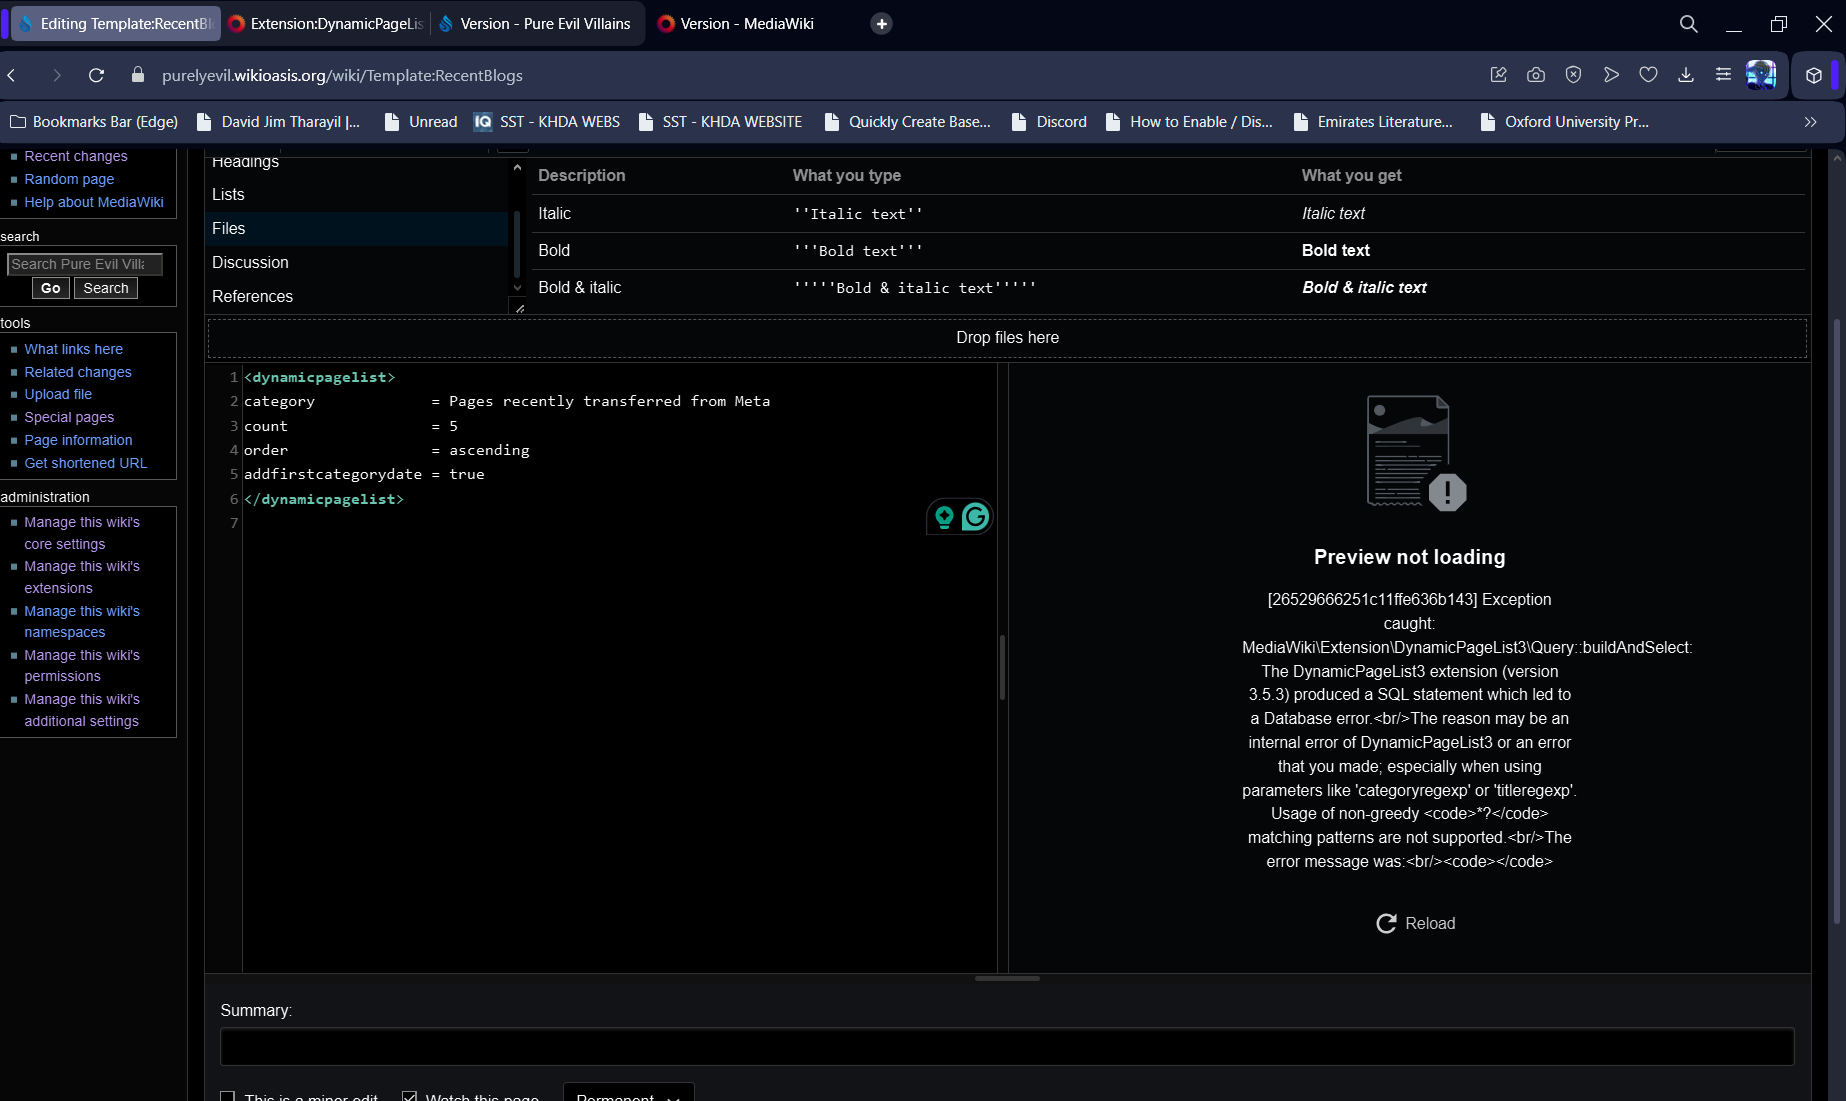Reload the current browser page

tap(97, 75)
